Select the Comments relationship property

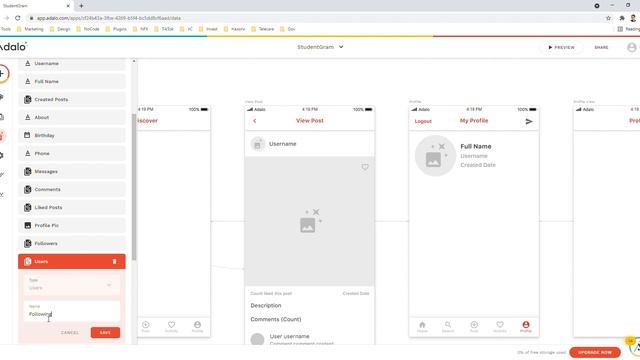click(72, 189)
